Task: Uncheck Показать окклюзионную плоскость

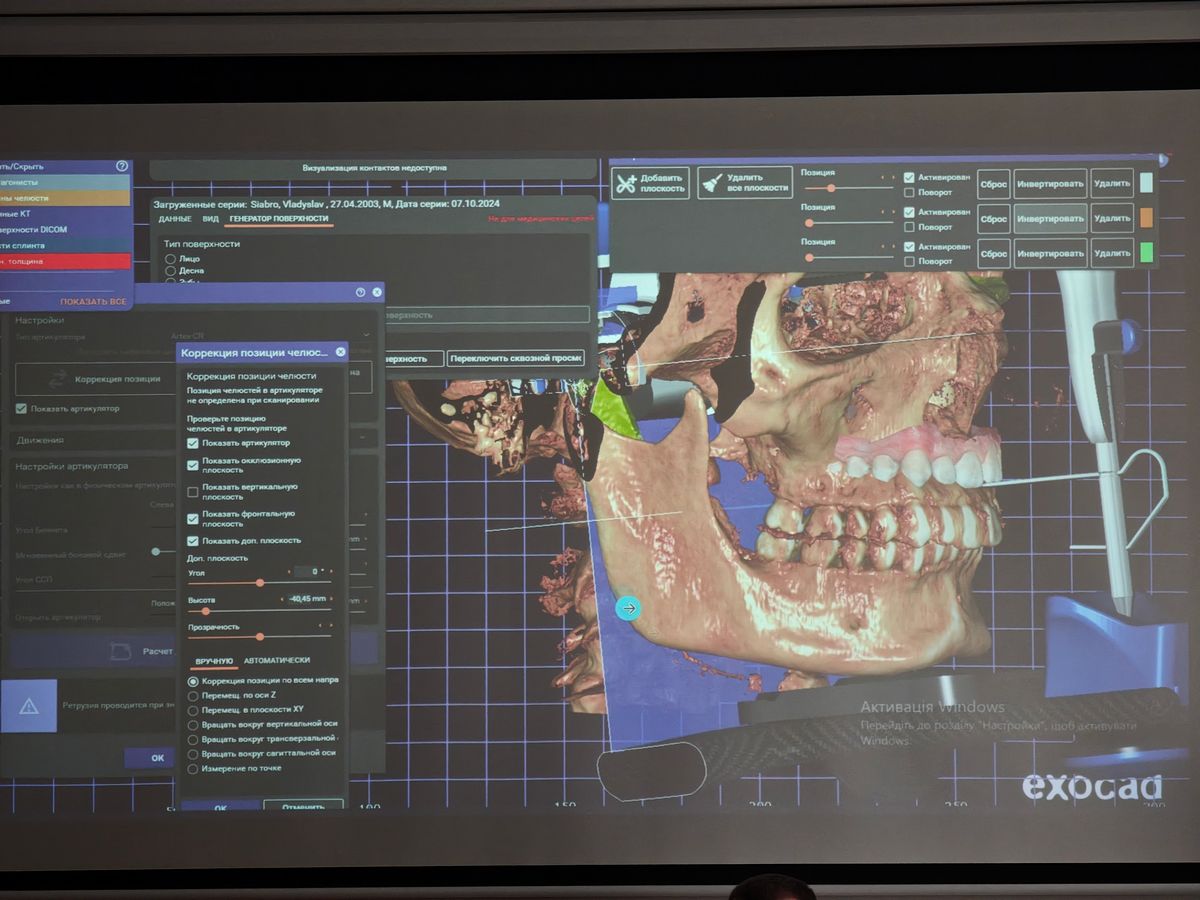Action: point(193,465)
